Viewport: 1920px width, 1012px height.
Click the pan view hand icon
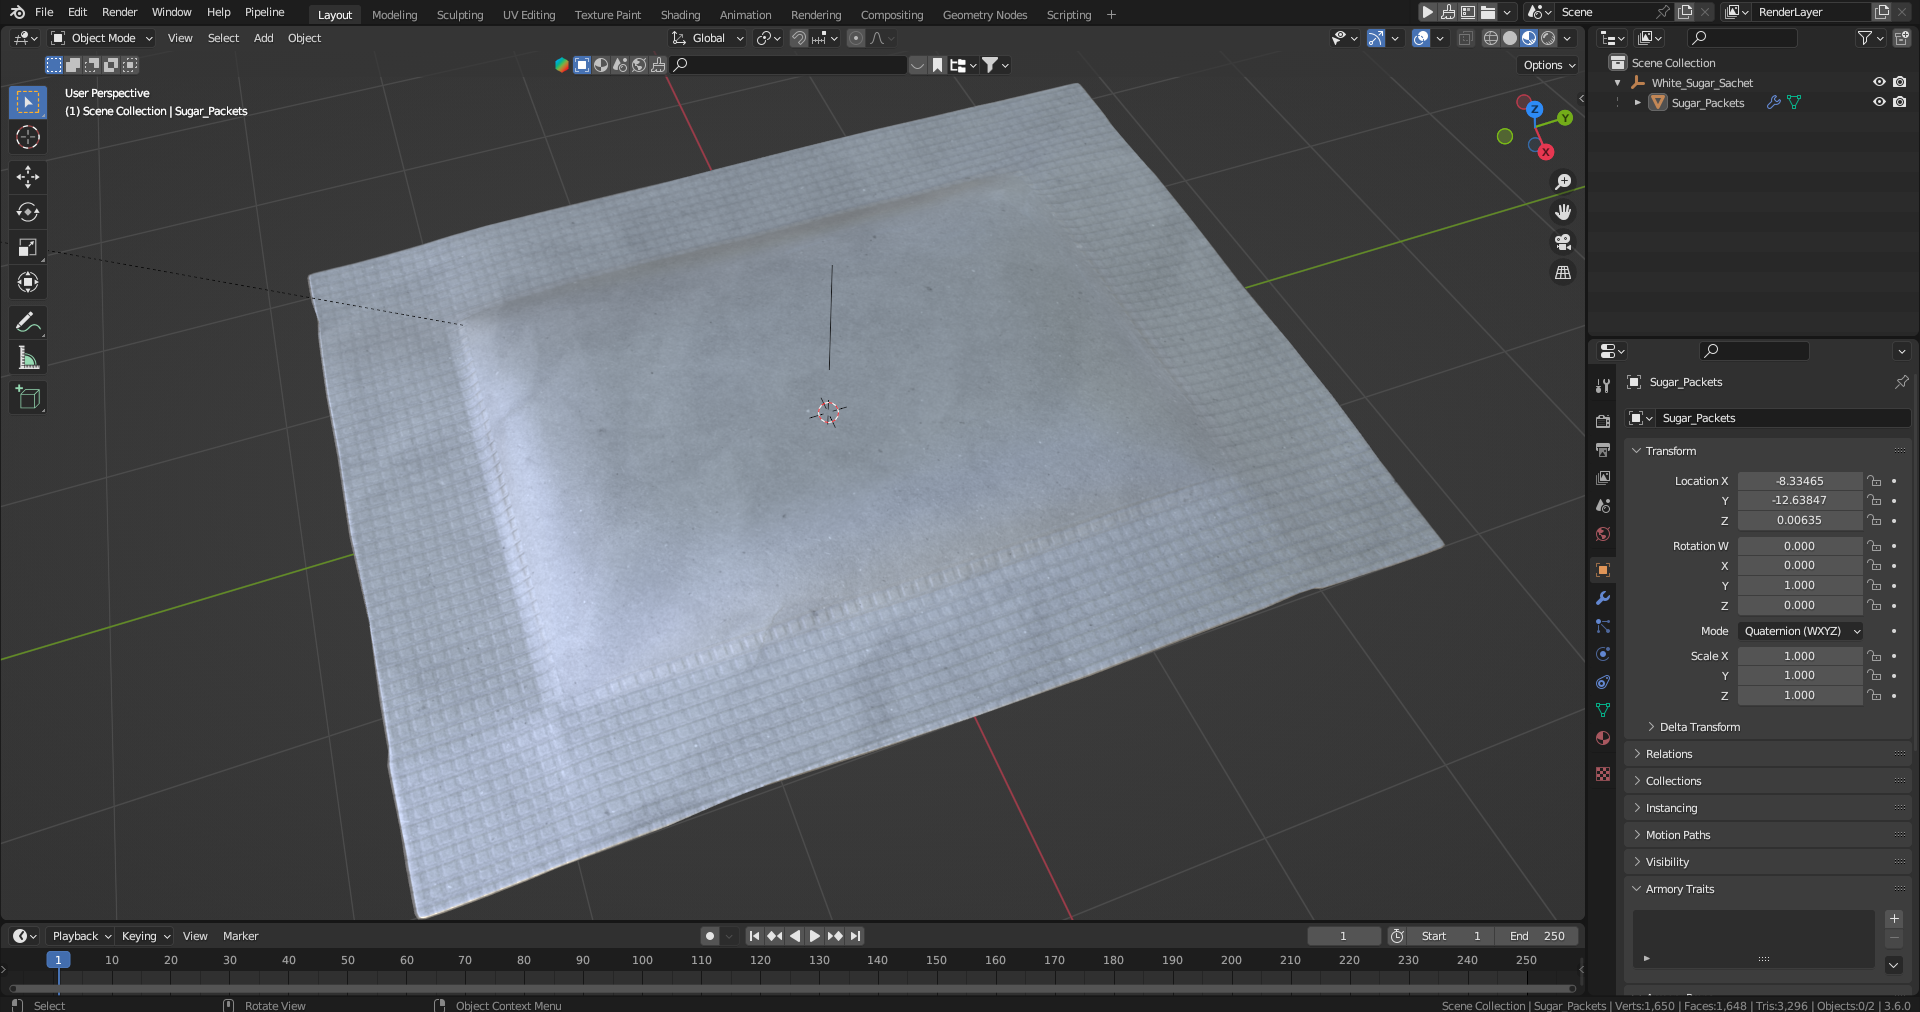(x=1563, y=212)
